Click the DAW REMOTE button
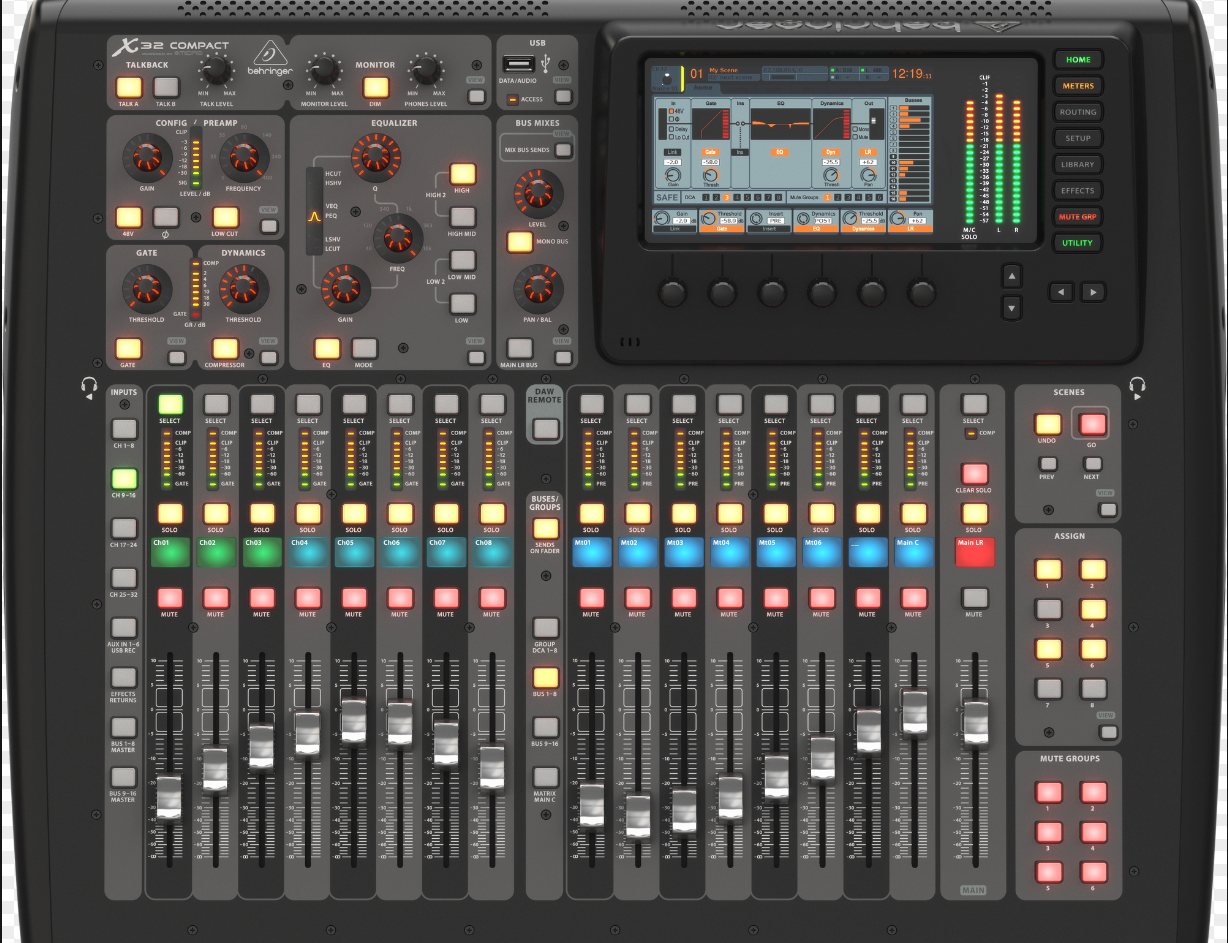 coord(545,429)
